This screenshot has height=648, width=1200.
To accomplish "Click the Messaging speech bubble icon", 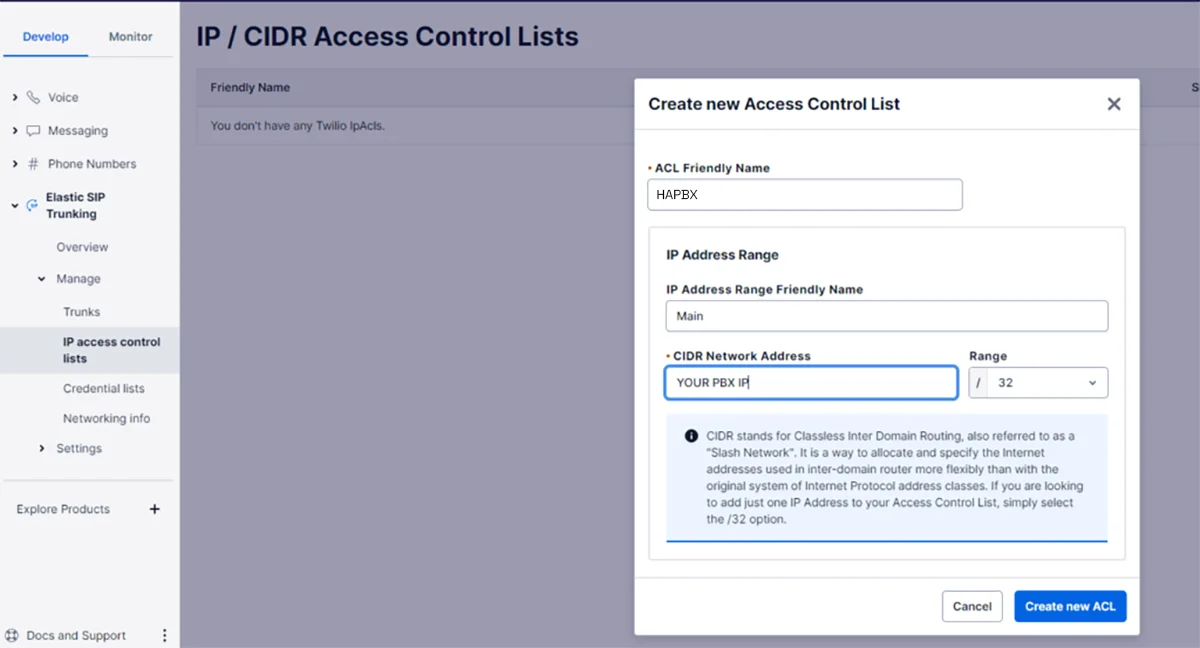I will [x=34, y=130].
